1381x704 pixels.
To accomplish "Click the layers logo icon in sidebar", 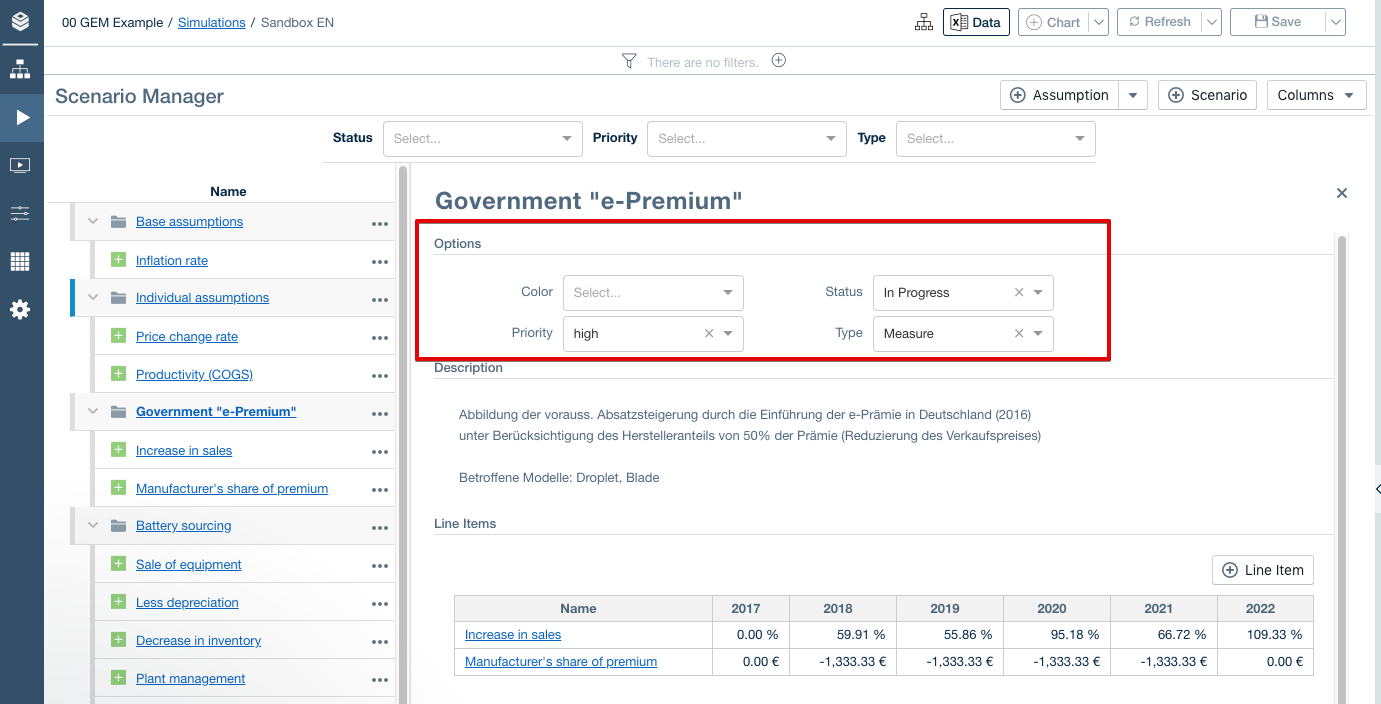I will [x=21, y=22].
